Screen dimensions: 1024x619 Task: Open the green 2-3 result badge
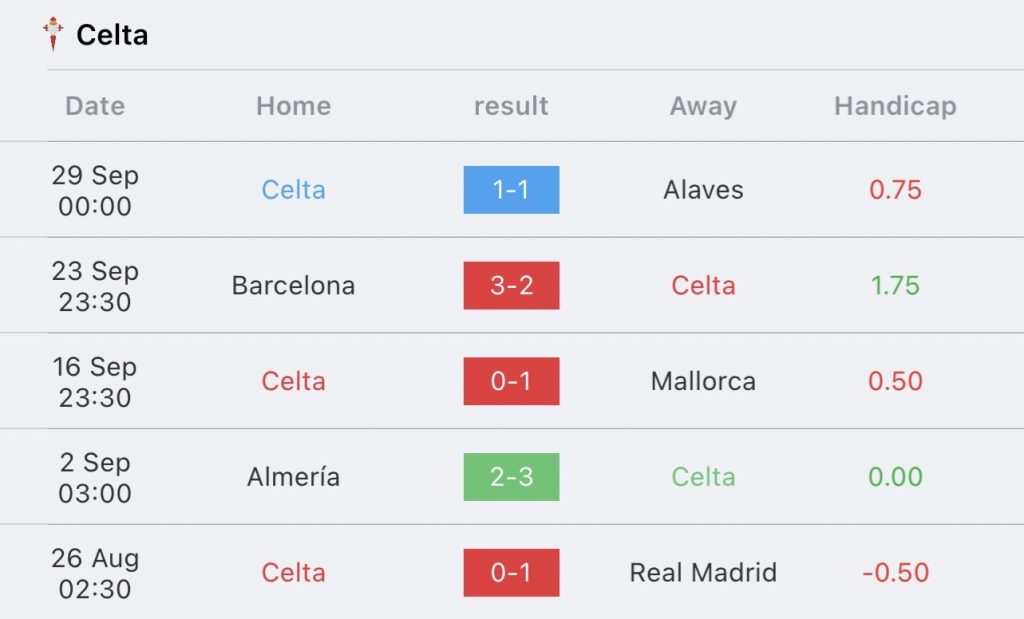pyautogui.click(x=511, y=477)
